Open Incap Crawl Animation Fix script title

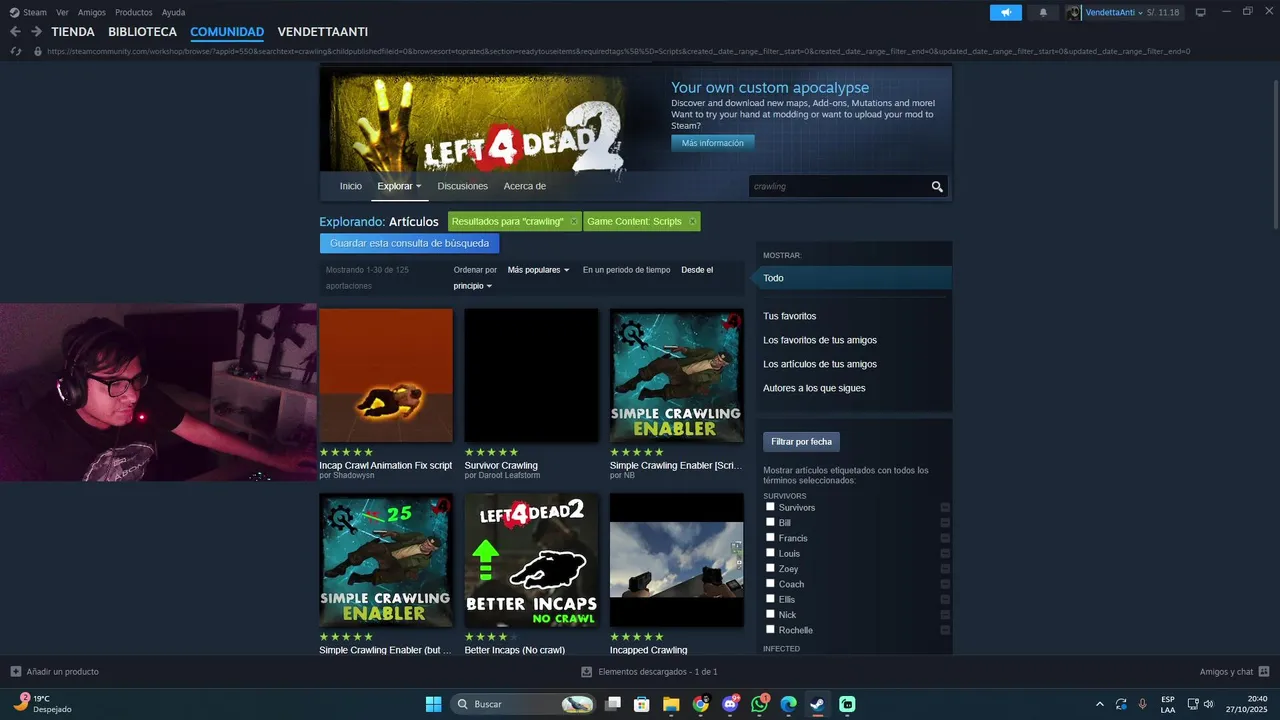click(x=385, y=465)
